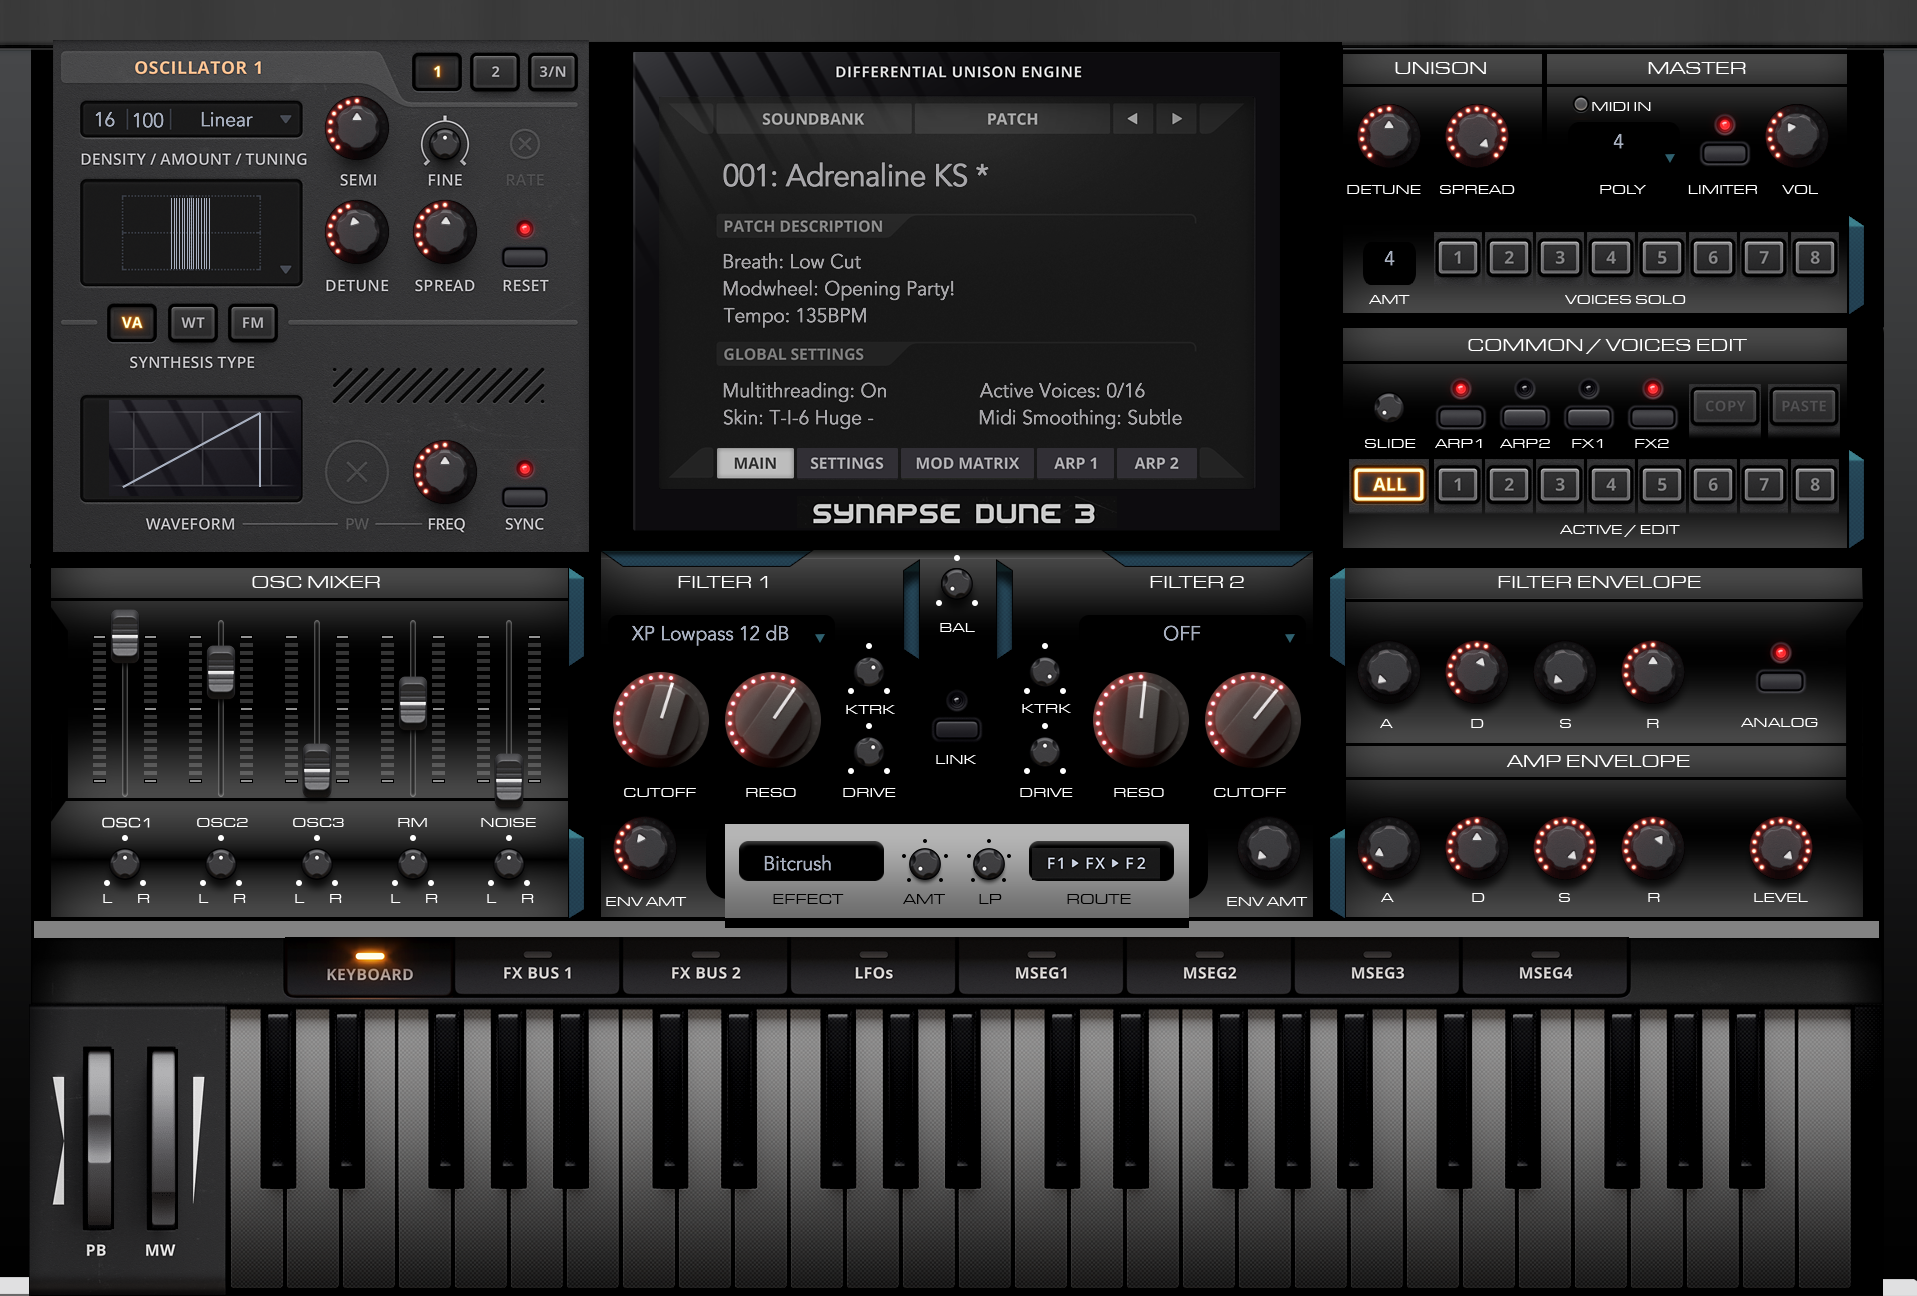Viewport: 1917px width, 1296px height.
Task: Click the NOISE pan knob
Action: pos(508,862)
